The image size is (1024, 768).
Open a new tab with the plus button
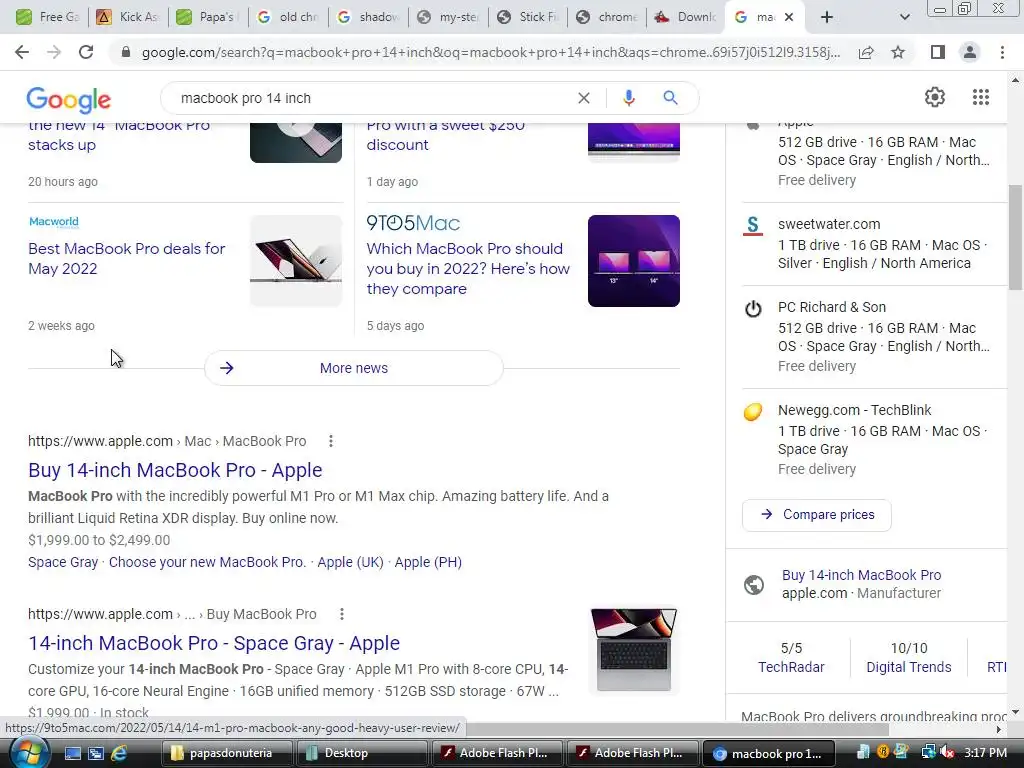pyautogui.click(x=827, y=17)
